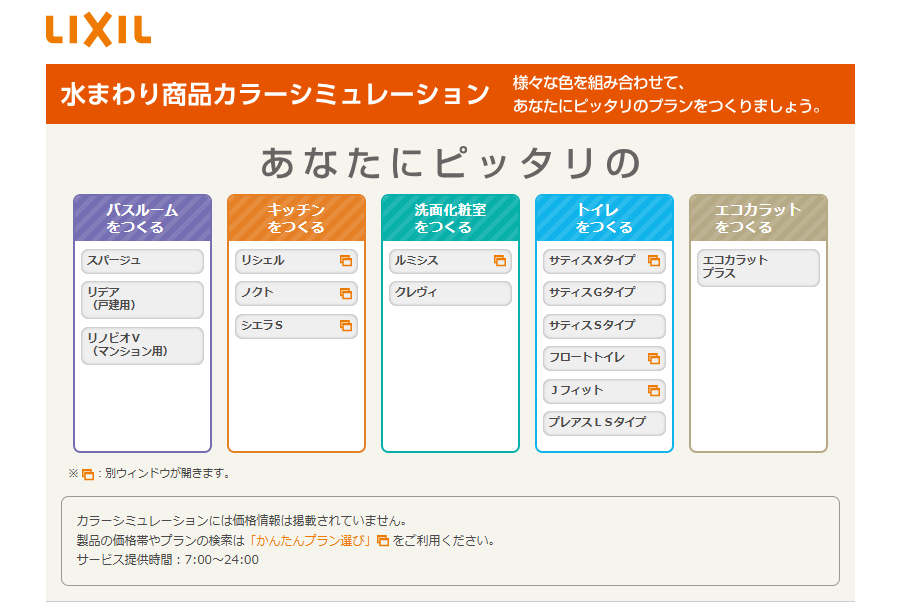Select リデア（戸建用） bathroom option
Viewport: 913px width, 611px height.
pos(143,299)
